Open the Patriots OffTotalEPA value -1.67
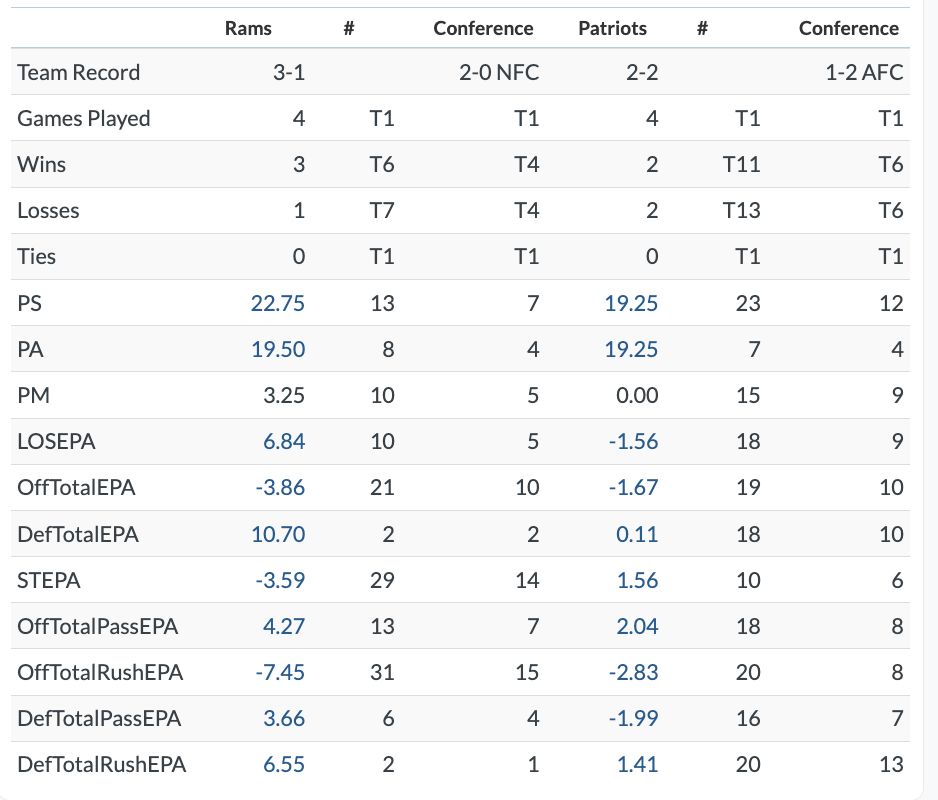The image size is (938, 800). click(634, 488)
